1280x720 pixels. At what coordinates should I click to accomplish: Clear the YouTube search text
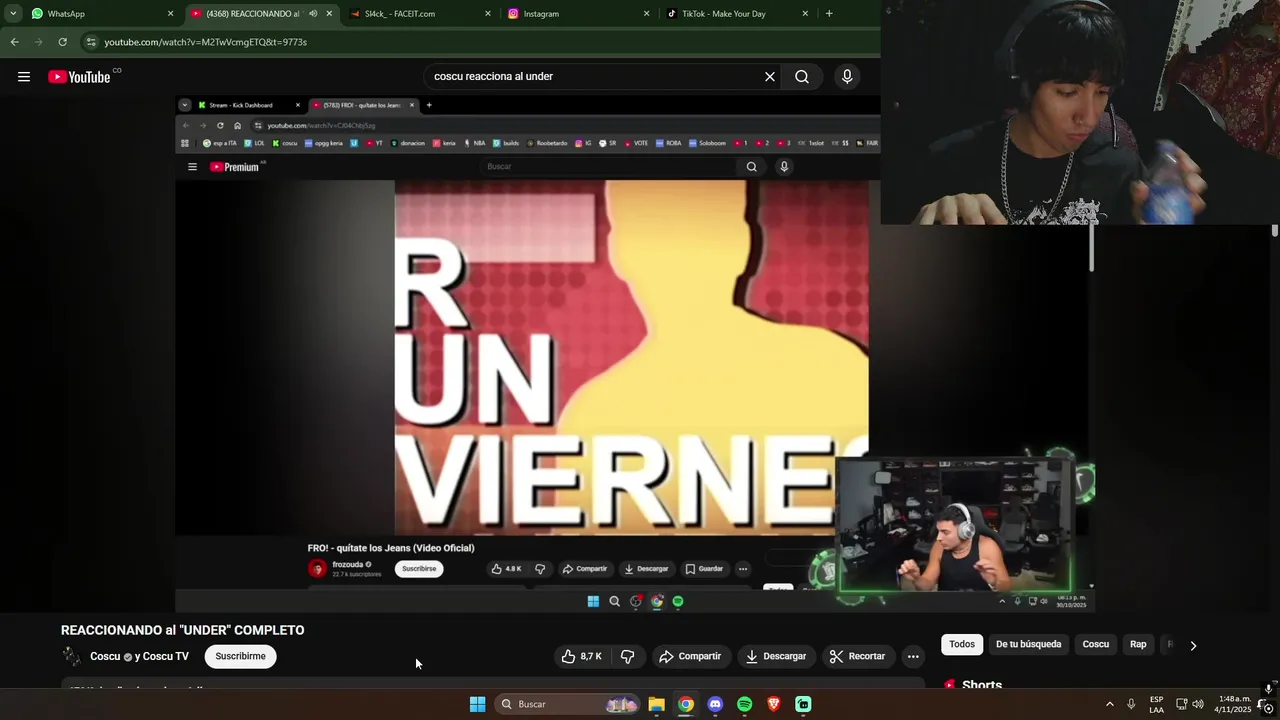(x=770, y=77)
